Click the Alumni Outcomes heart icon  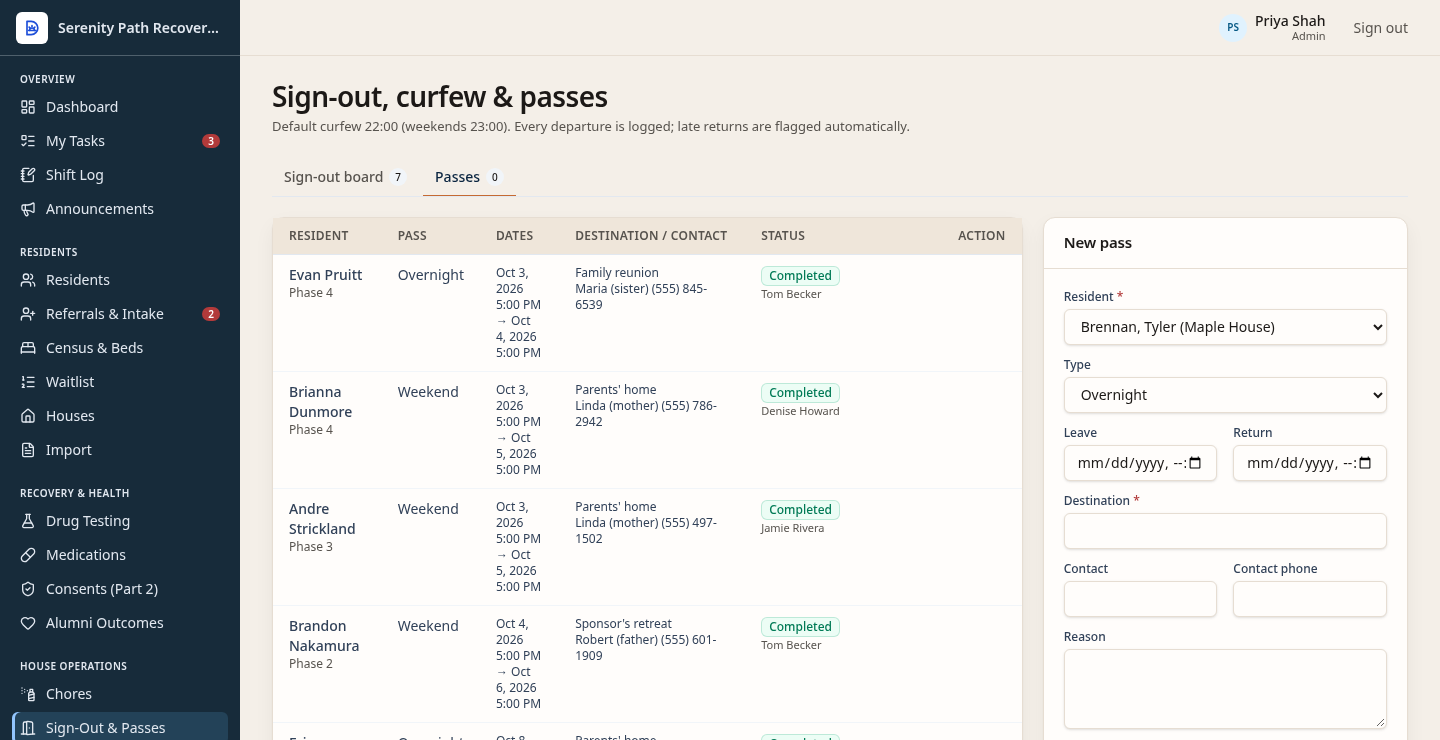point(28,623)
